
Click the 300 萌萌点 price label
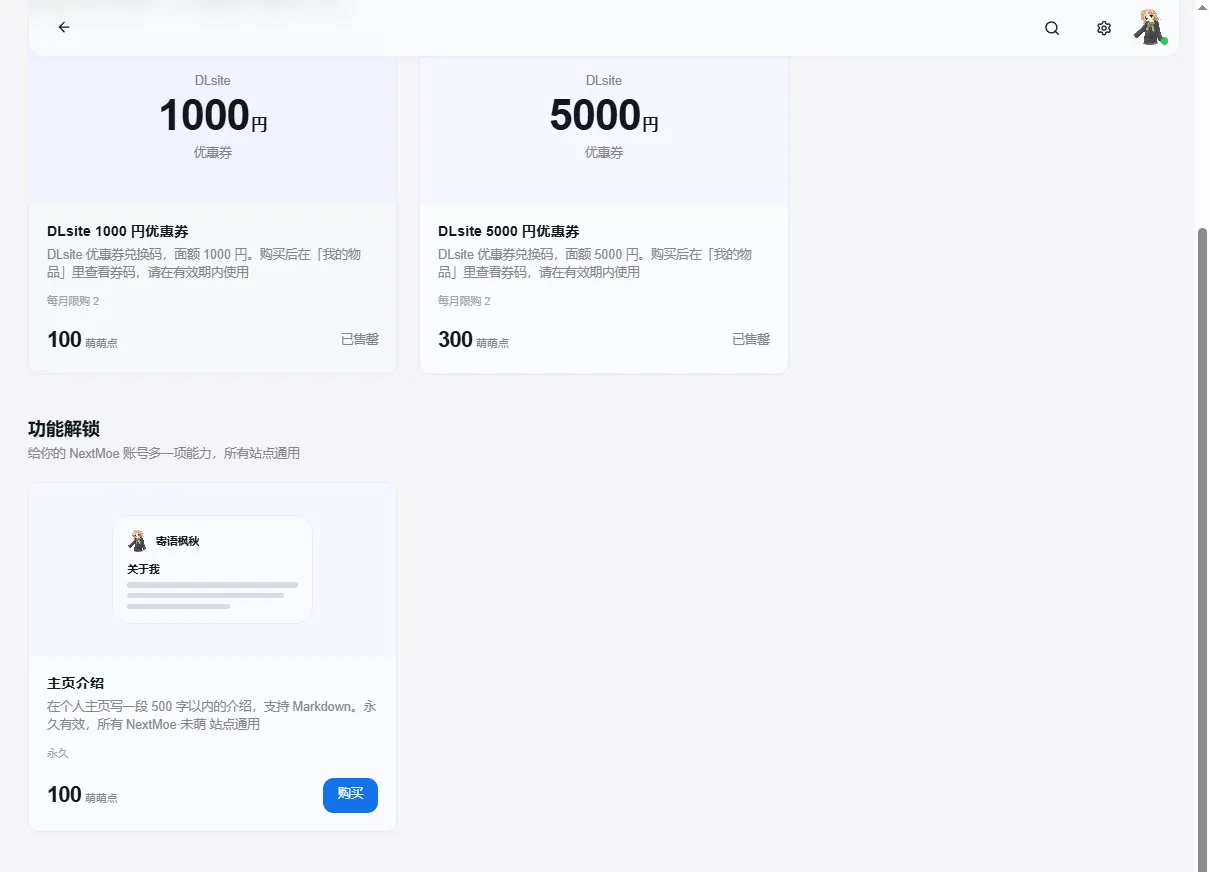[473, 340]
